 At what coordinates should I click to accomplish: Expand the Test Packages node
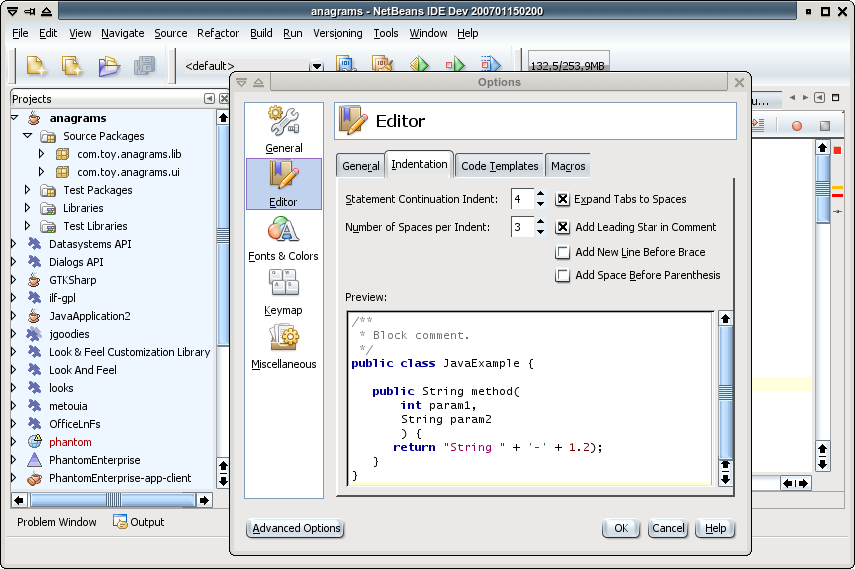click(x=27, y=190)
